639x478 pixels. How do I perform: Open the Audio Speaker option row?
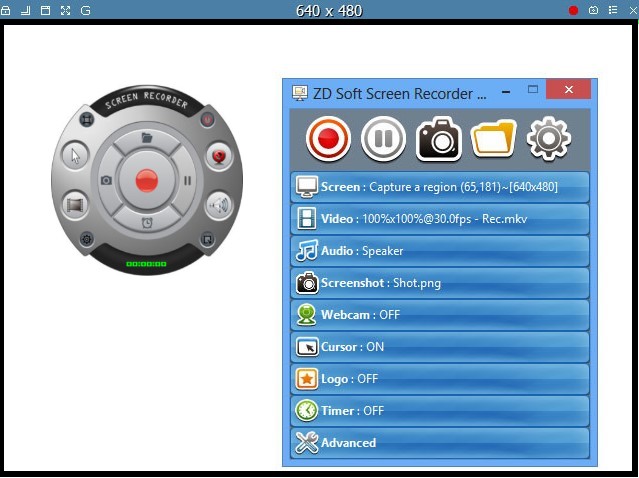click(440, 251)
